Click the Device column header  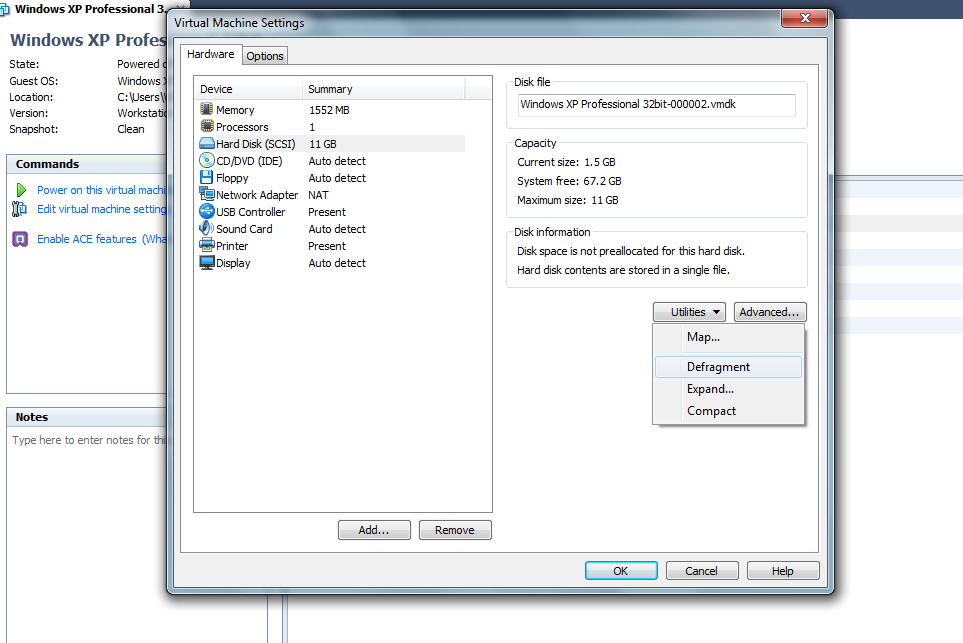(x=248, y=89)
